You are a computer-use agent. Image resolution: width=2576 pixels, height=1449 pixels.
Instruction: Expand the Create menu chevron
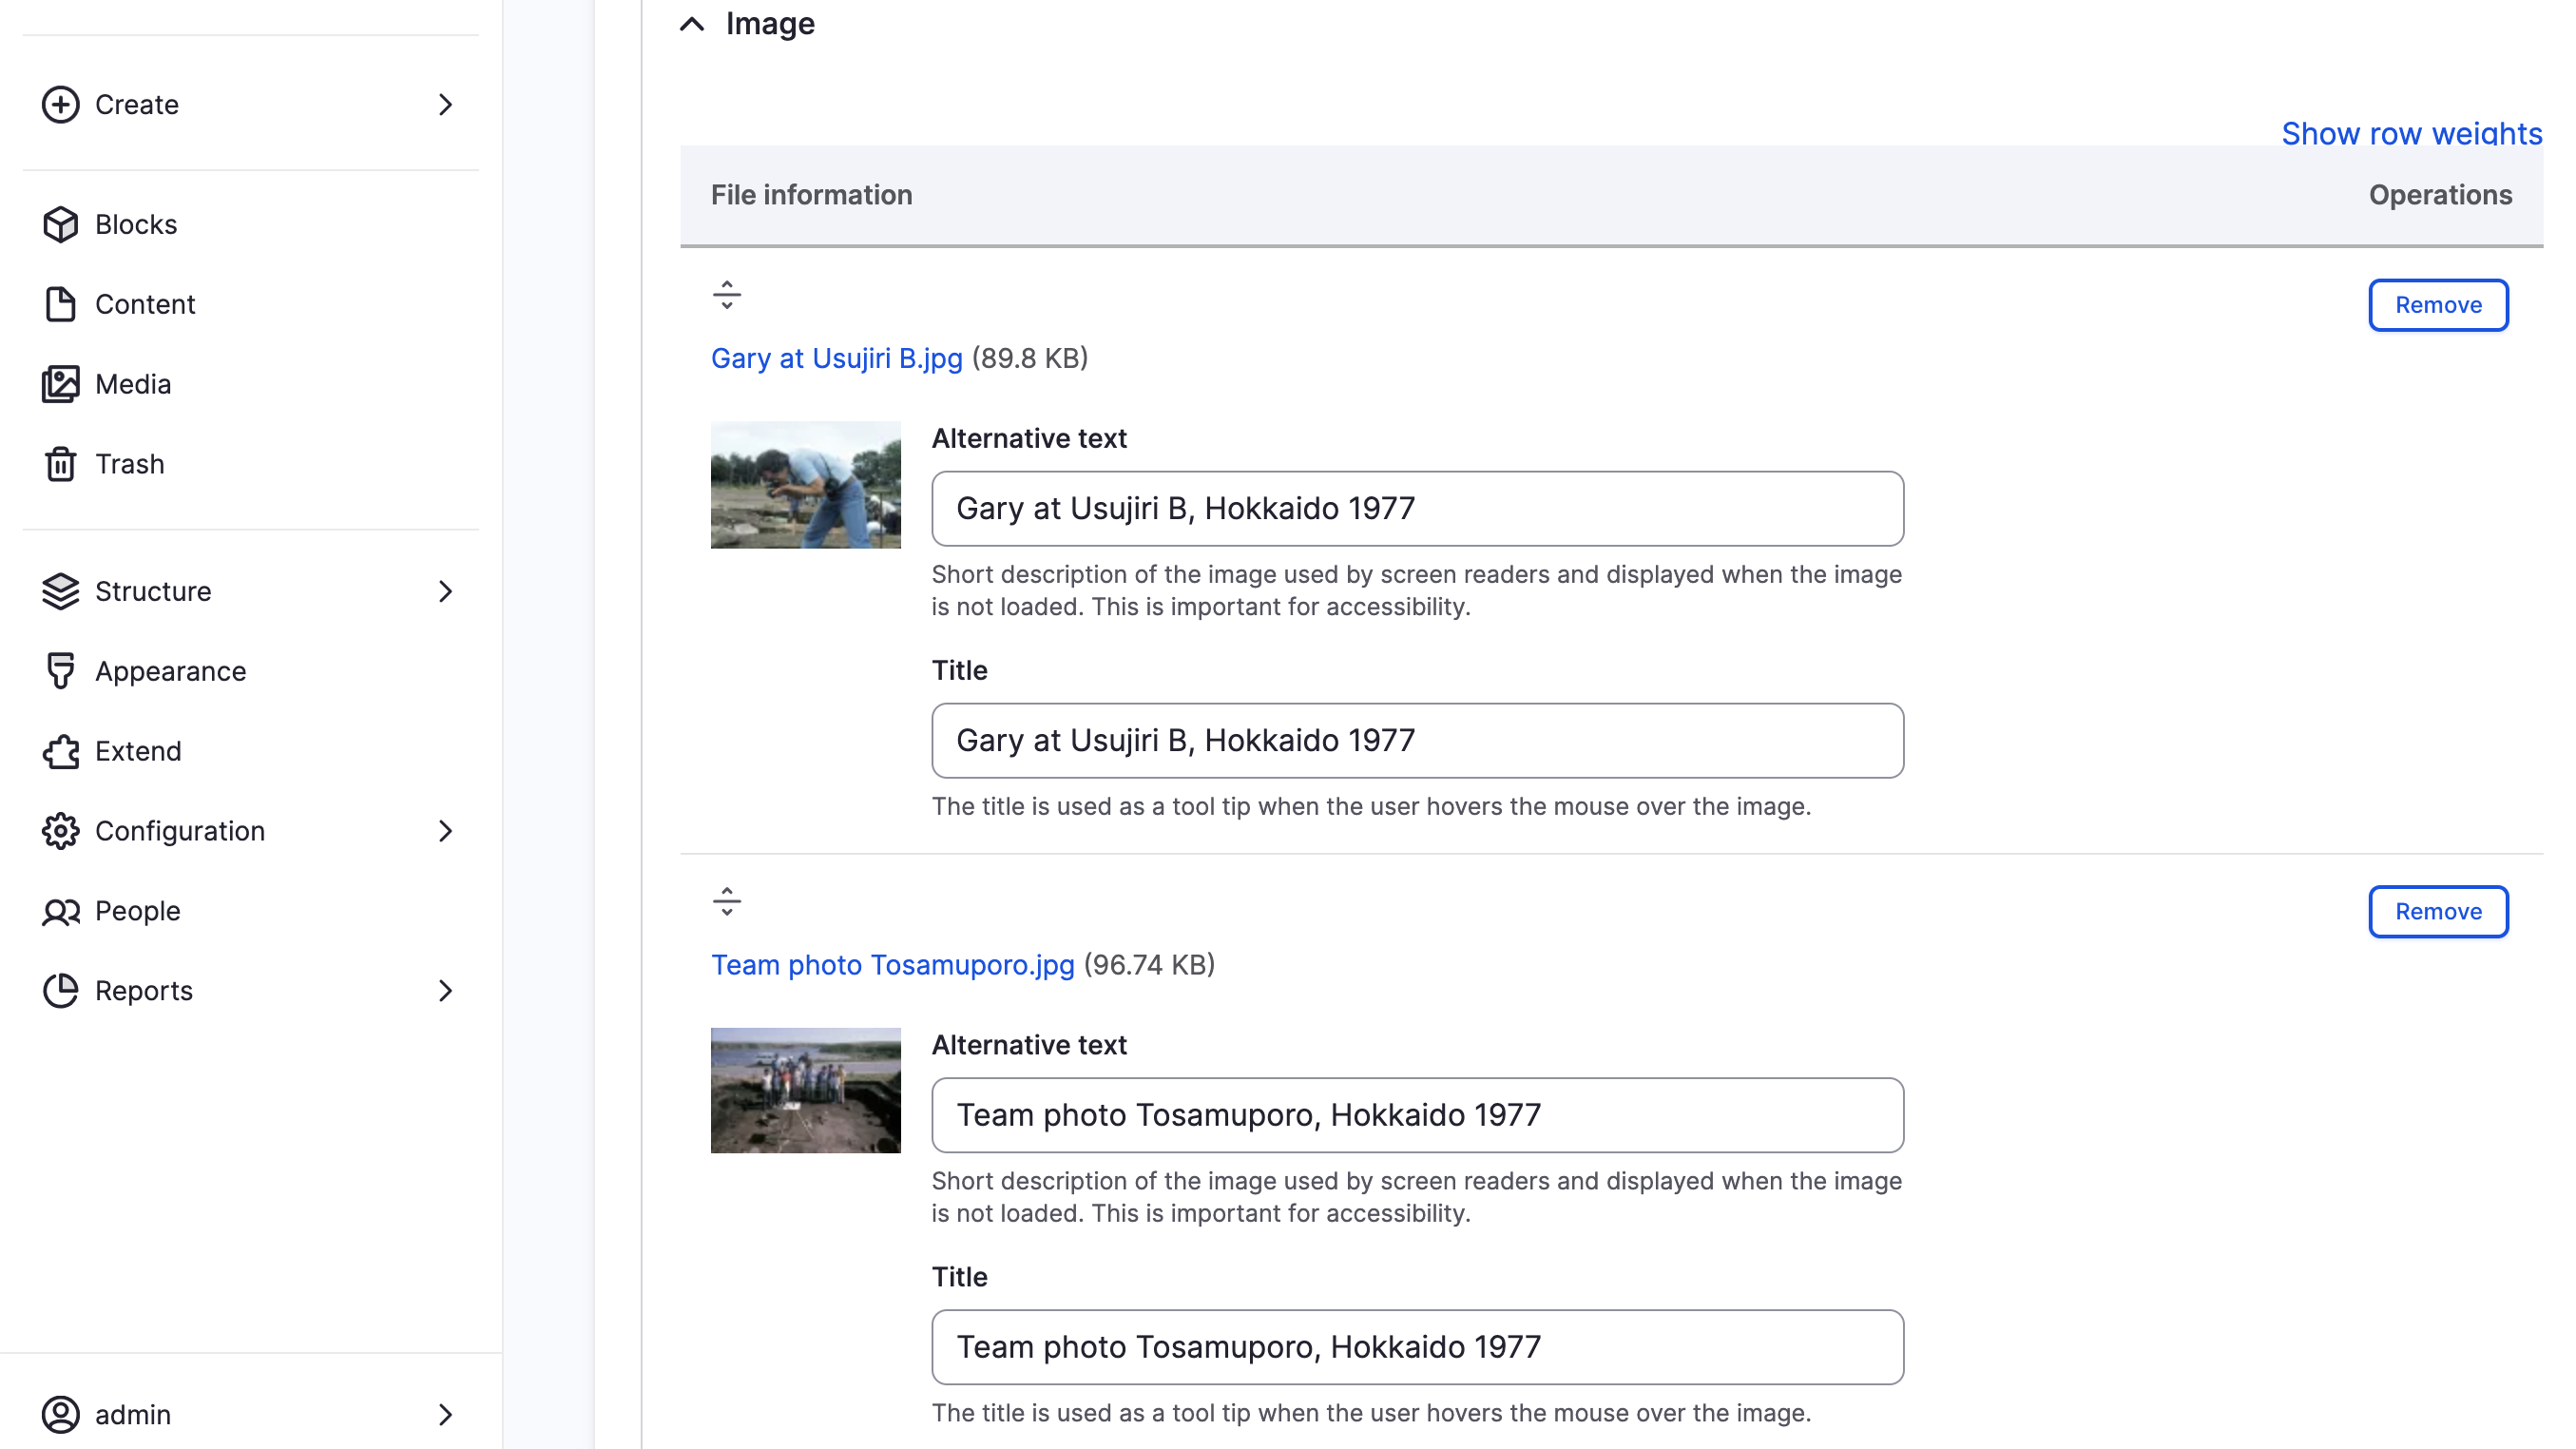tap(446, 104)
